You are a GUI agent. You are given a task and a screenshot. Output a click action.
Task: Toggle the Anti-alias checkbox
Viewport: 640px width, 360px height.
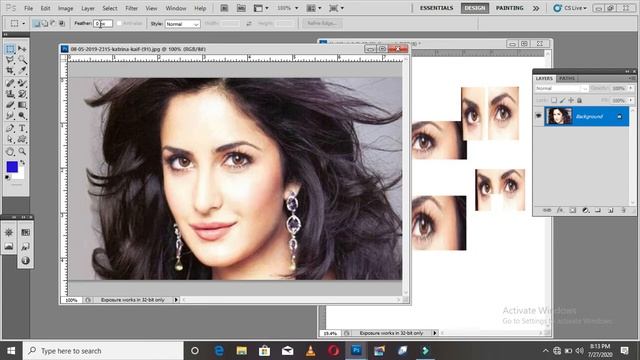click(119, 24)
